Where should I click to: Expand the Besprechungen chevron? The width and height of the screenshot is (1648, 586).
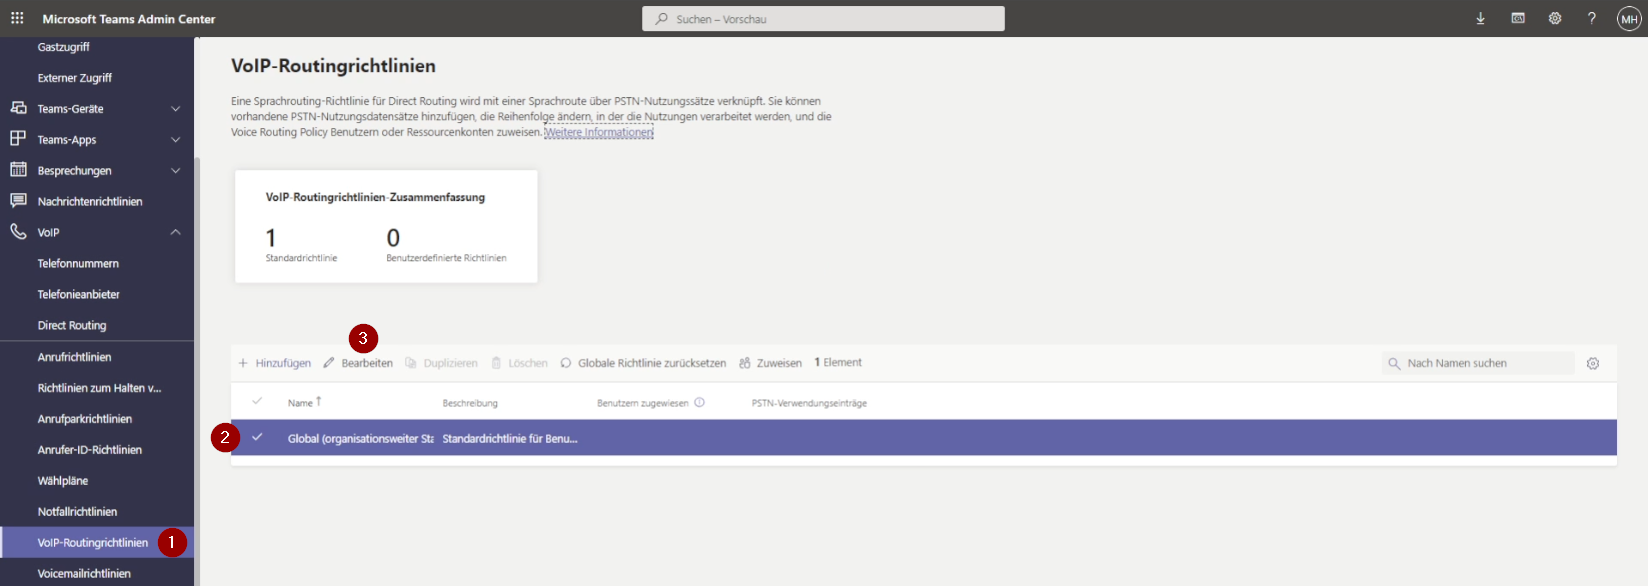tap(176, 170)
